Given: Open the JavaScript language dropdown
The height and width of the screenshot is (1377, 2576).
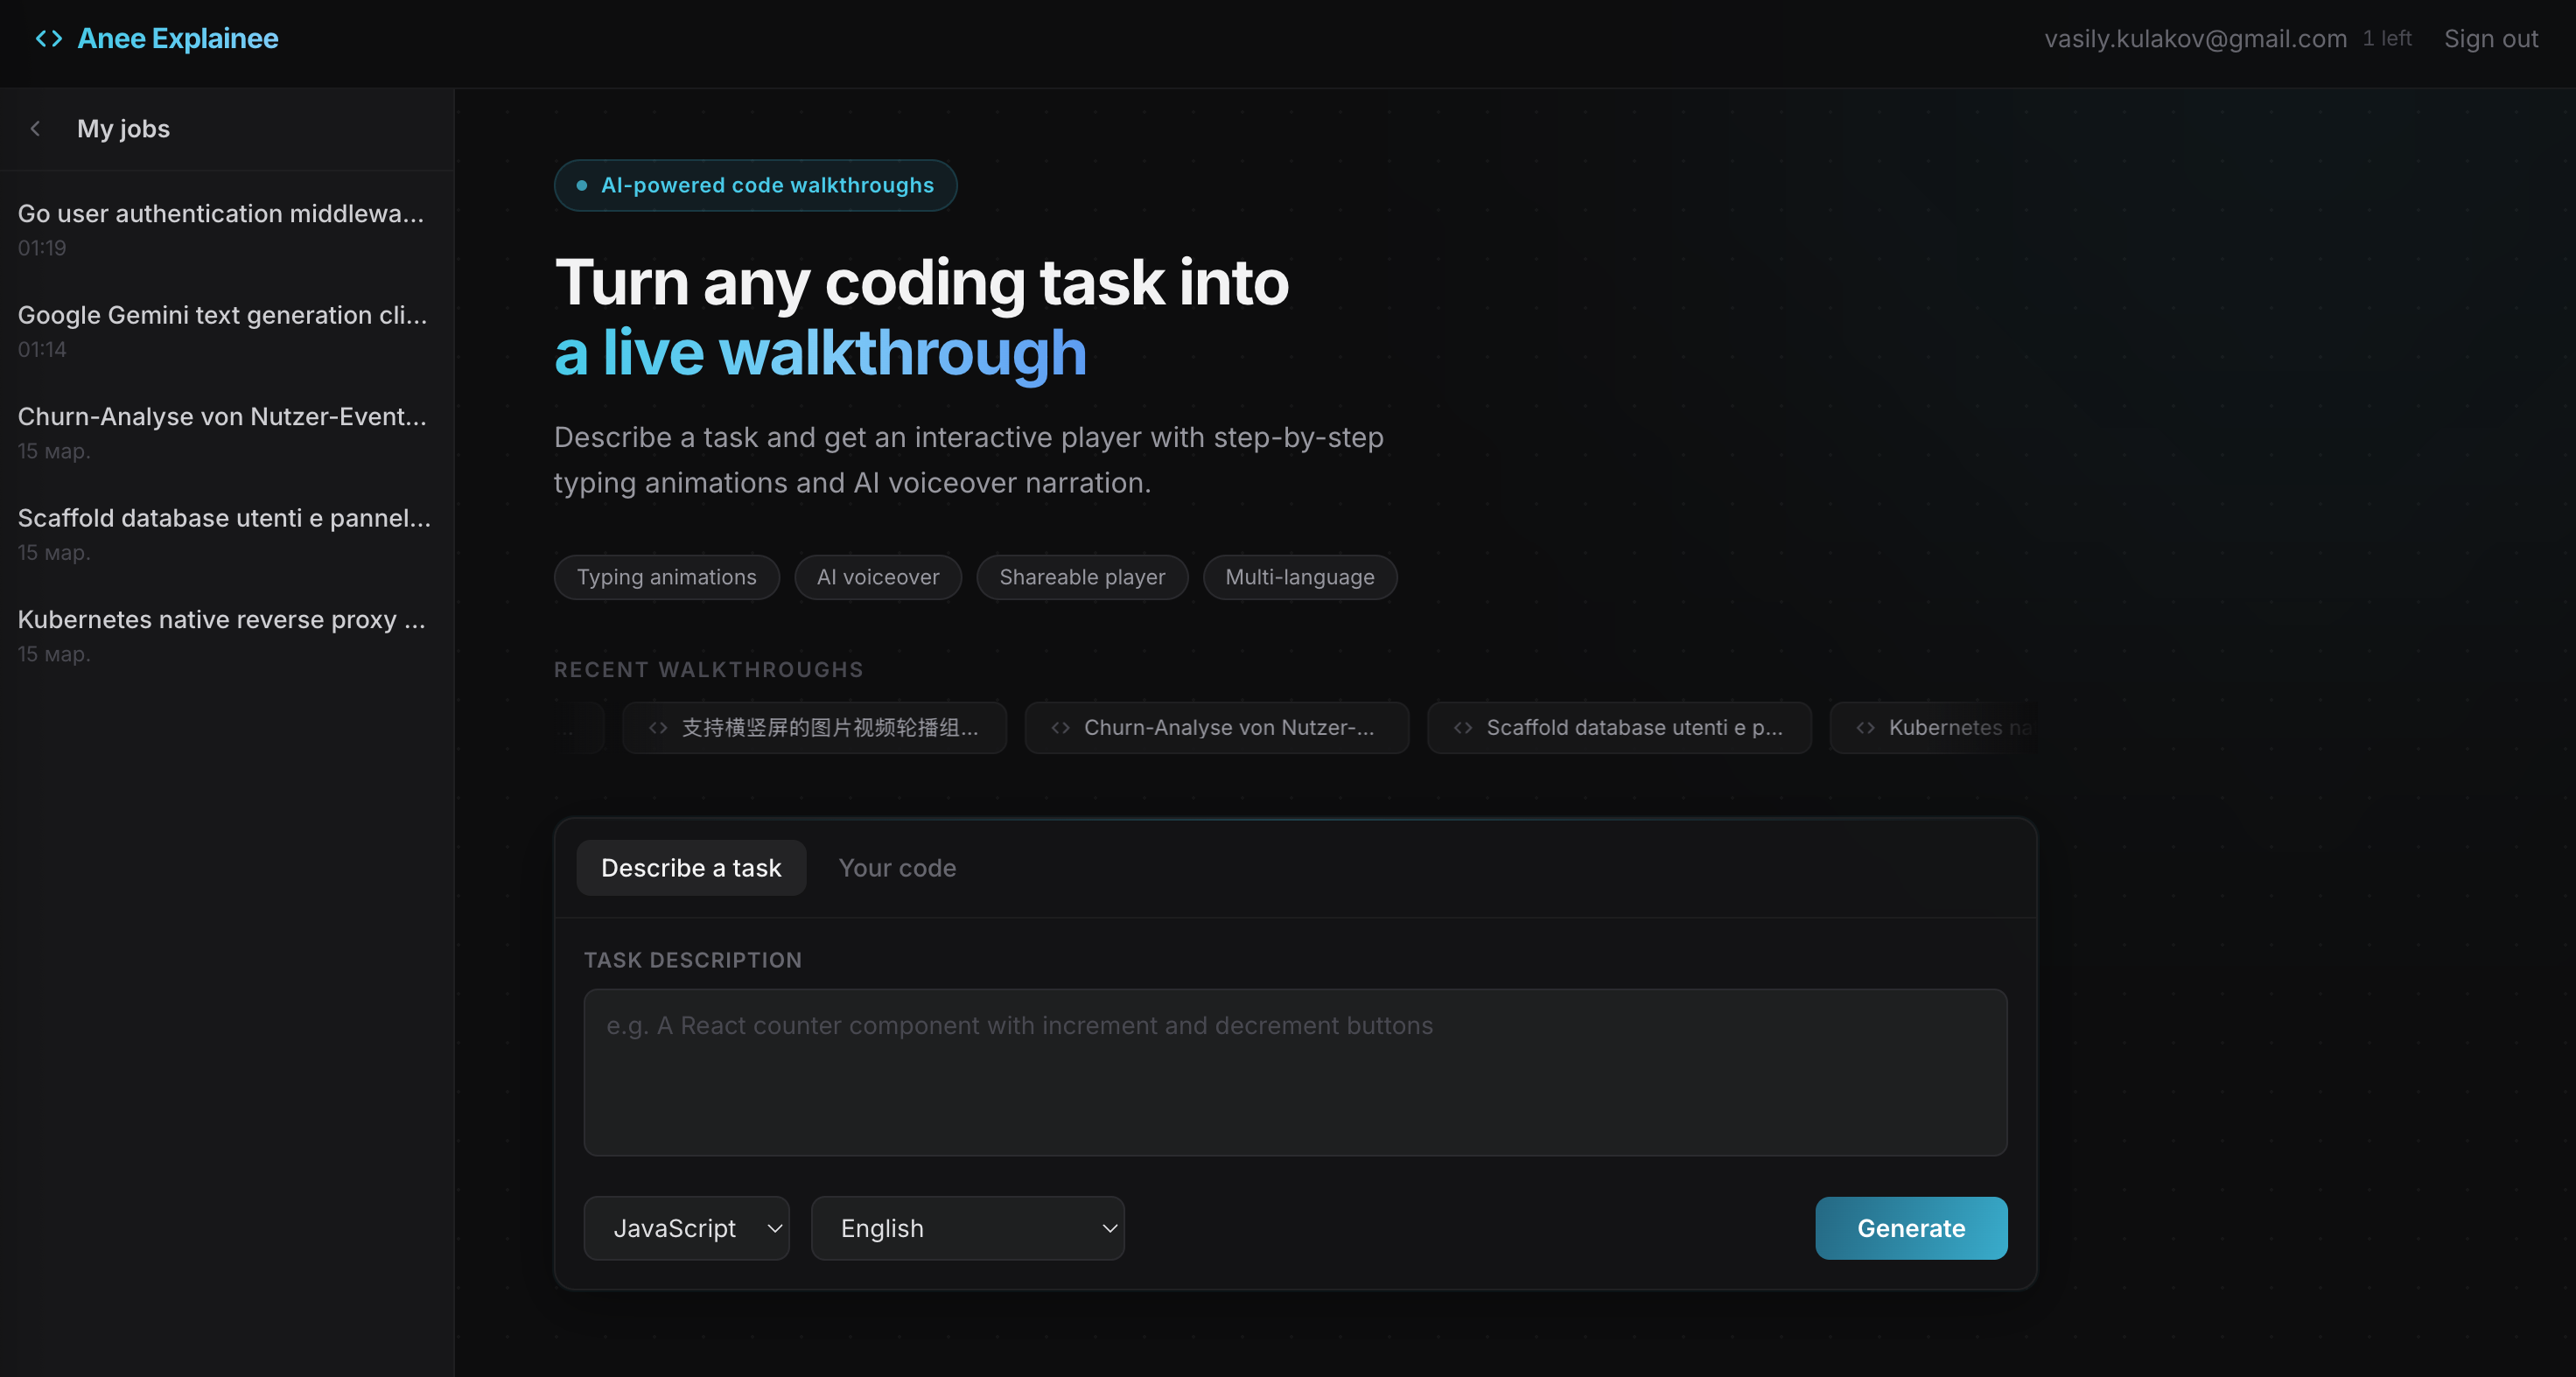Looking at the screenshot, I should (x=686, y=1228).
